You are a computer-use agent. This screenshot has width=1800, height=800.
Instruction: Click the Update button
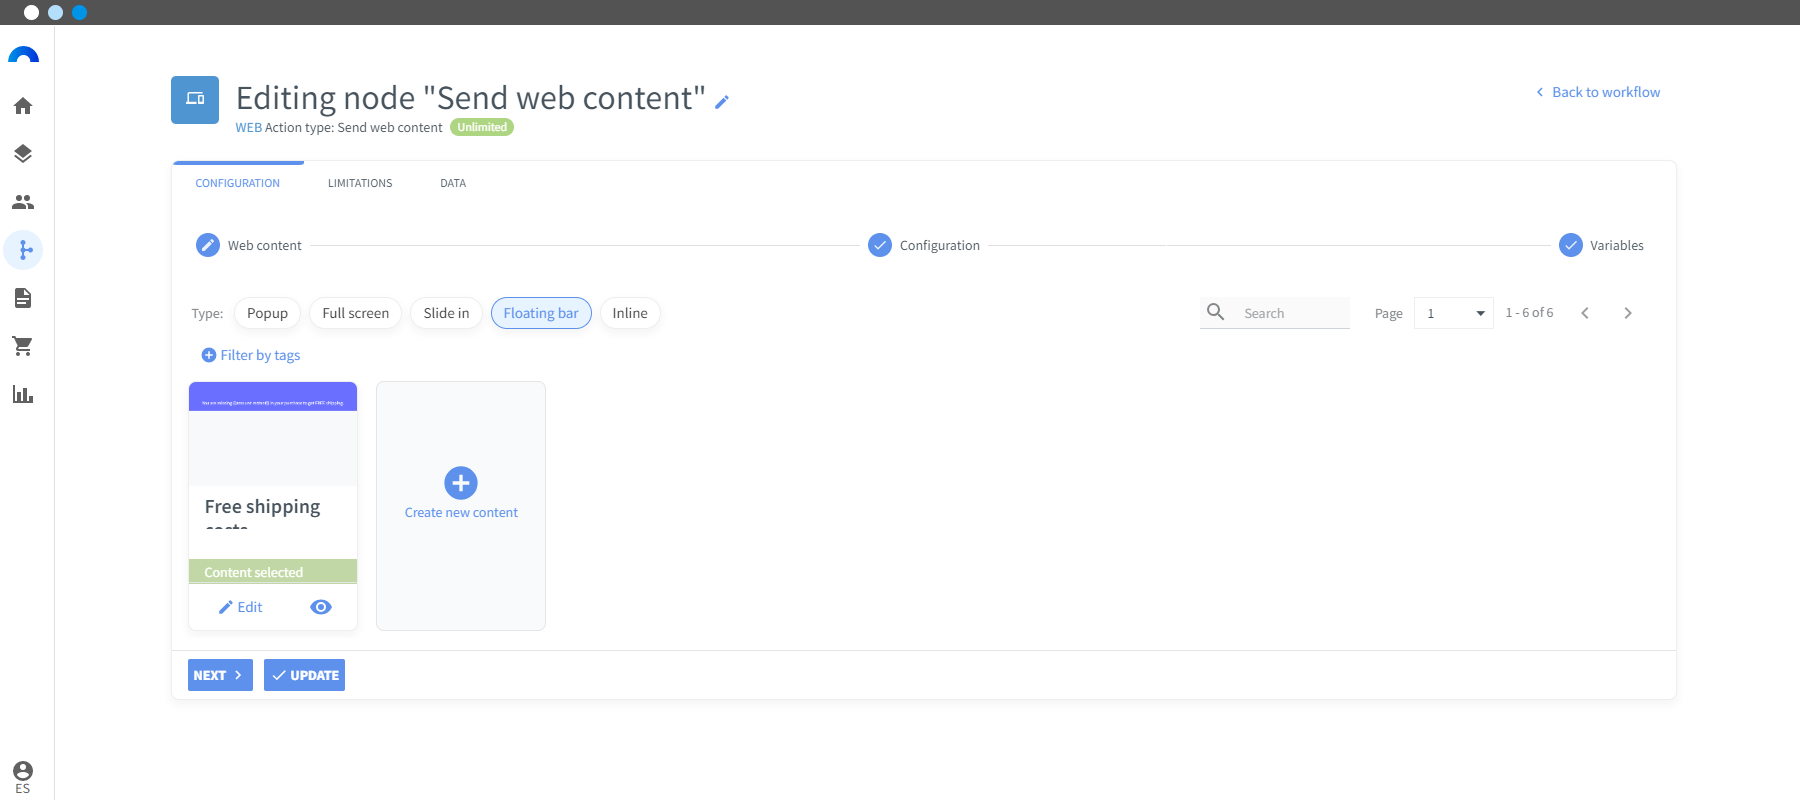point(304,675)
